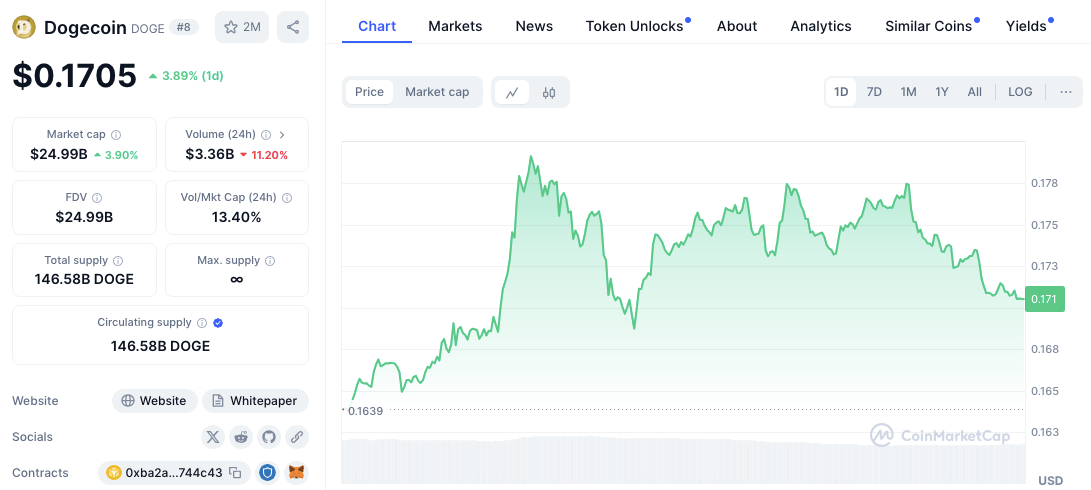Open the News tab

pos(534,26)
